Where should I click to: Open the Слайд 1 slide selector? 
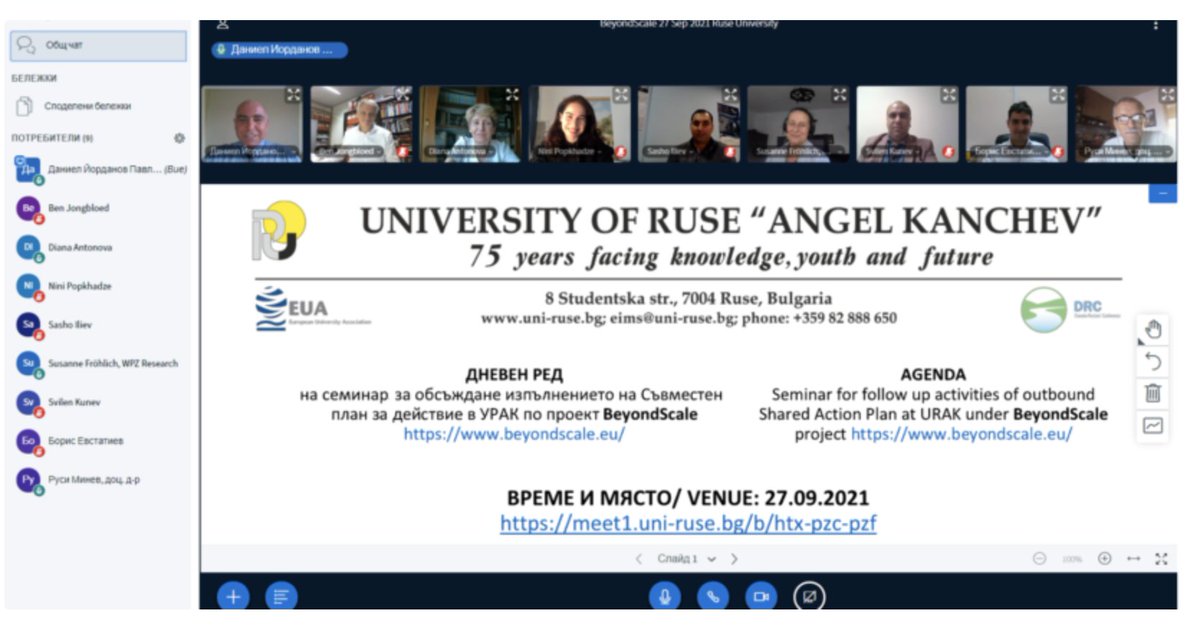tap(687, 559)
